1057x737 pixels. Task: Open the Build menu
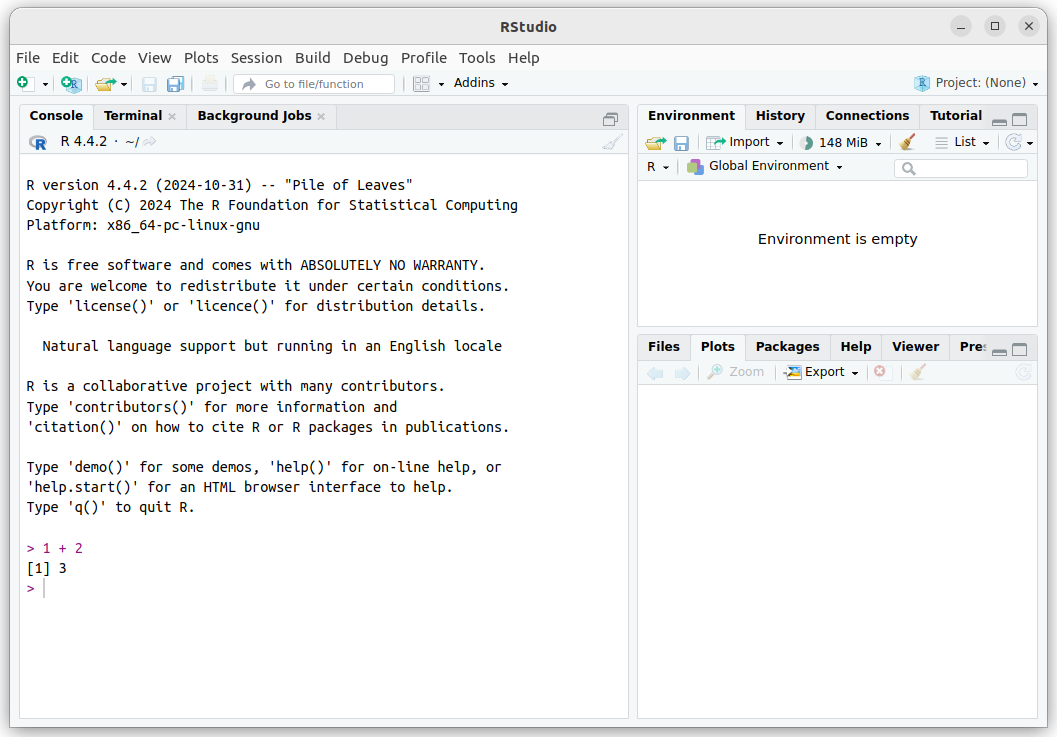(313, 58)
